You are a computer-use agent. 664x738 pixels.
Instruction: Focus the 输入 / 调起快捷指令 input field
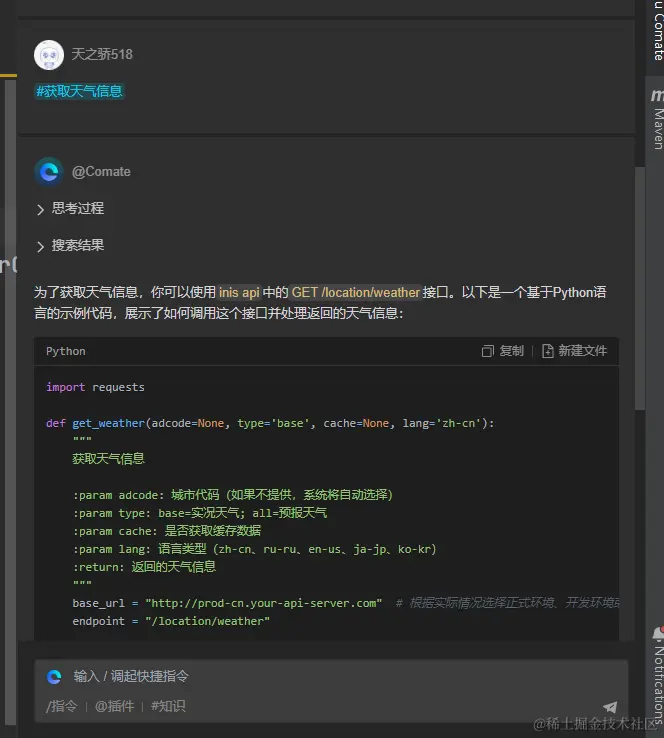pos(331,676)
